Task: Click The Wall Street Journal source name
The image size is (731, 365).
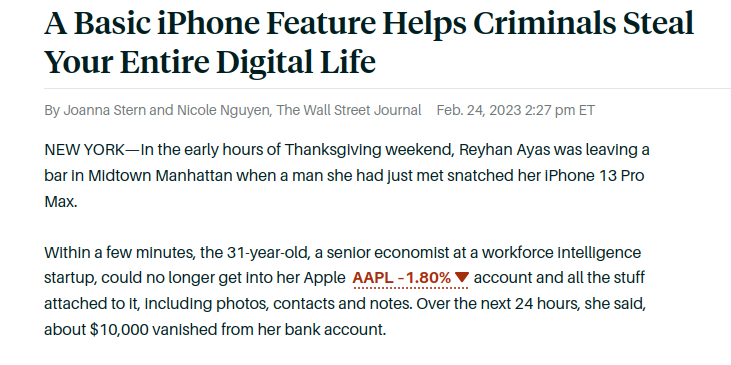Action: (349, 110)
